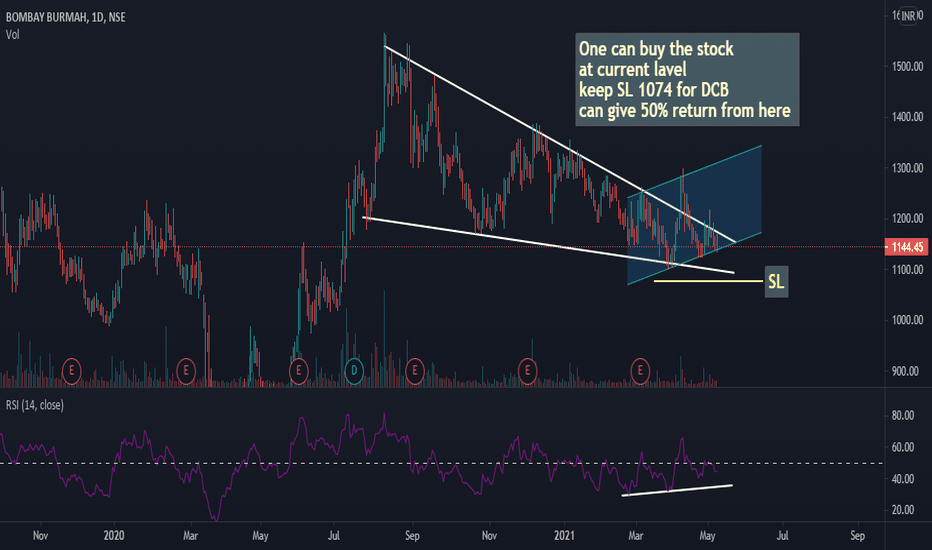The width and height of the screenshot is (932, 550).
Task: Click the 'keep SL 1074 for DCB' line
Action: point(653,90)
